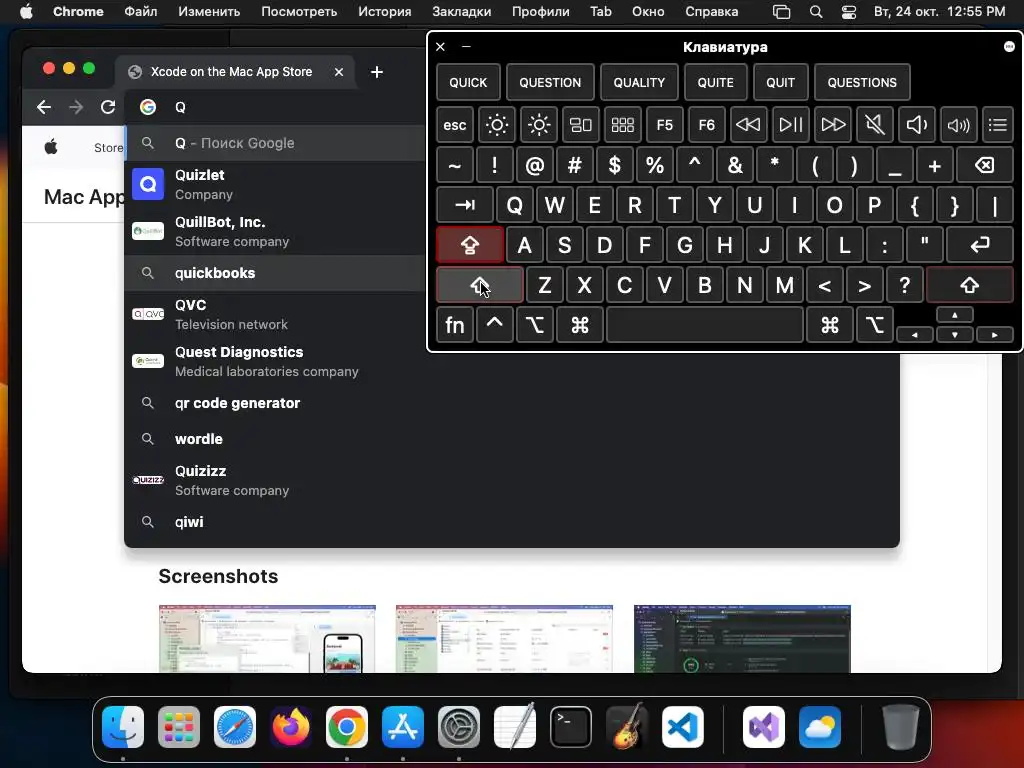The image size is (1024, 768).
Task: Toggle the right command key
Action: (x=829, y=325)
